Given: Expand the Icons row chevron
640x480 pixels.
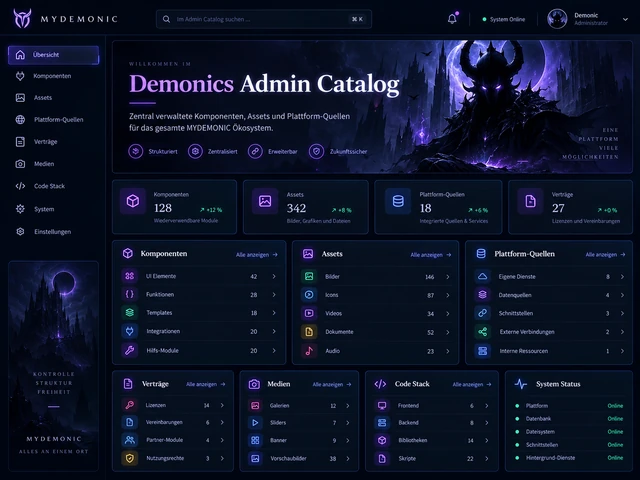Looking at the screenshot, I should tap(448, 295).
